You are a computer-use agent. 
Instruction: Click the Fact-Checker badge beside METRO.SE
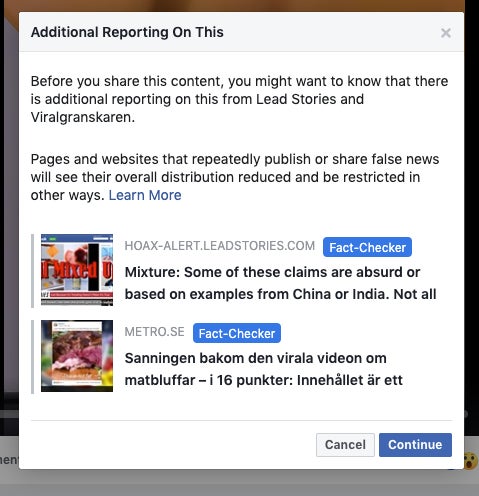(237, 333)
